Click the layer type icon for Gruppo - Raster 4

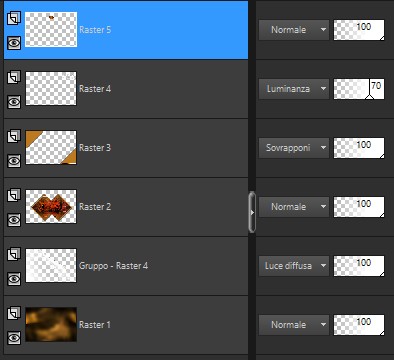[x=14, y=254]
